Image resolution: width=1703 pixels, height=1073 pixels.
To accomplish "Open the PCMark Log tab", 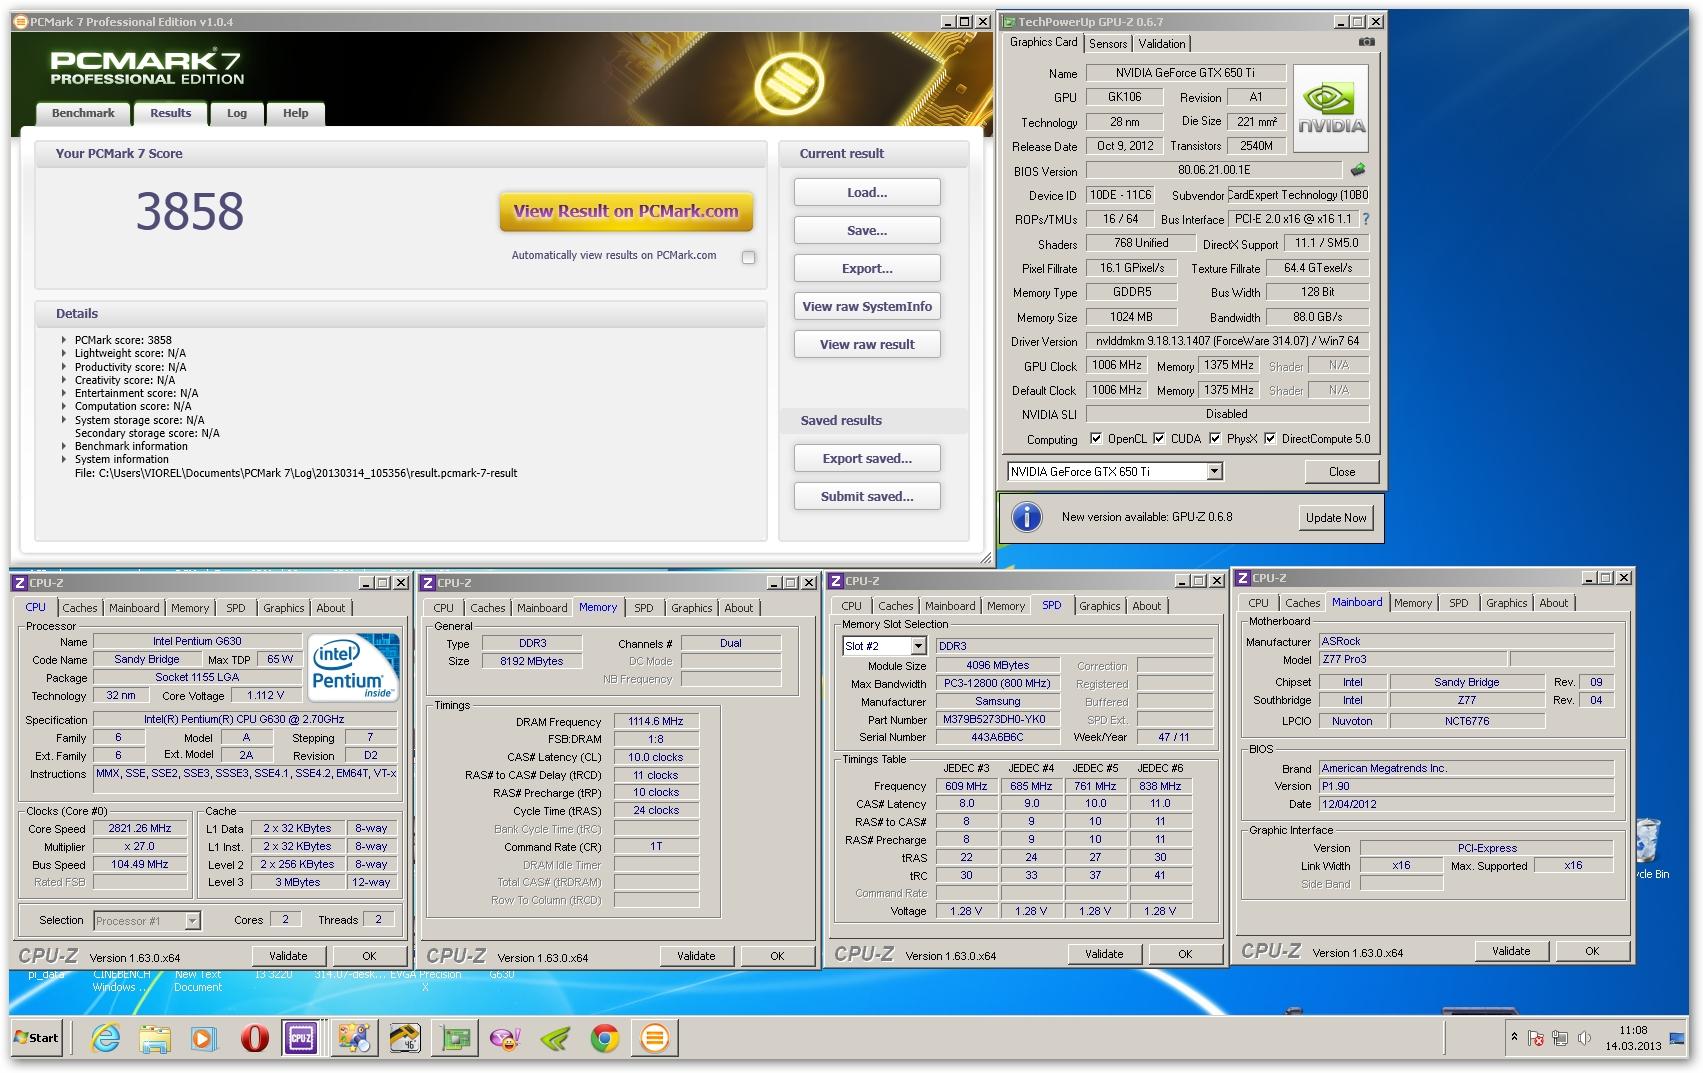I will [x=237, y=113].
